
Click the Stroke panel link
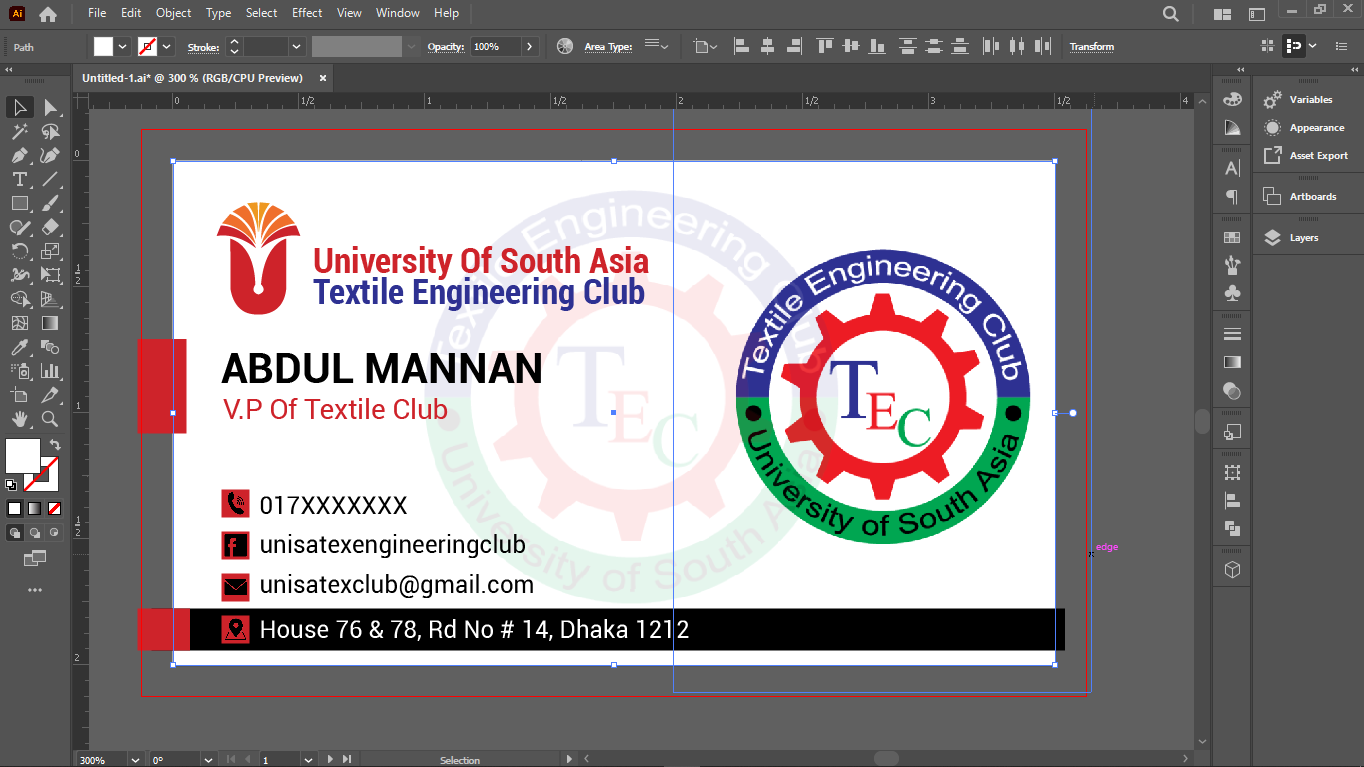click(204, 47)
